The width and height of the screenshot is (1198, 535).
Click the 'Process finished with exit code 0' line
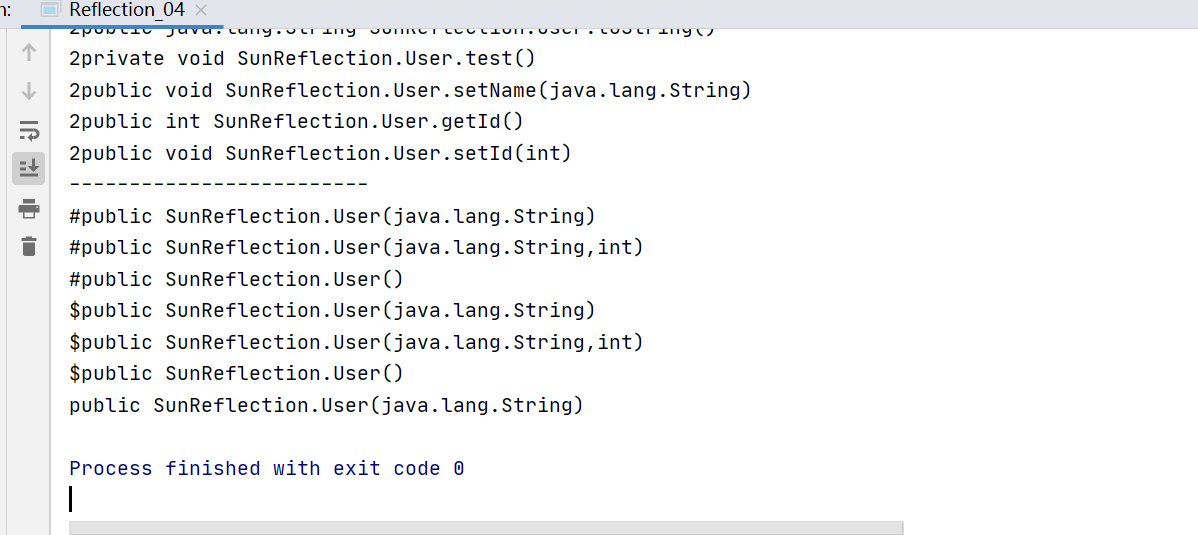[x=266, y=468]
